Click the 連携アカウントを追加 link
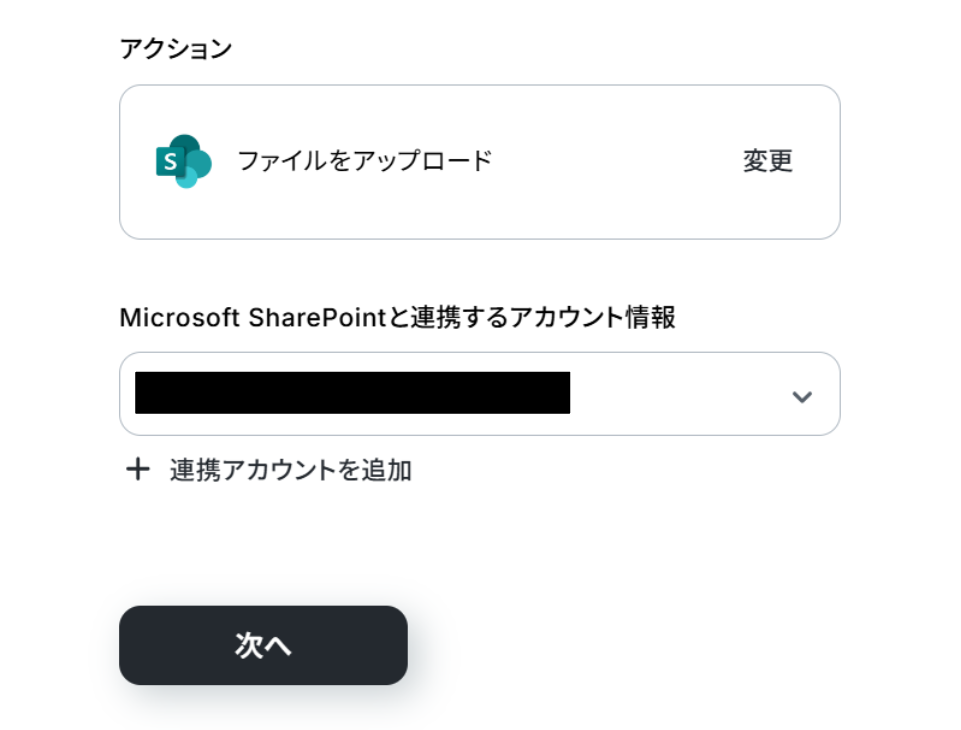Screen dimensions: 961x730 pos(290,470)
